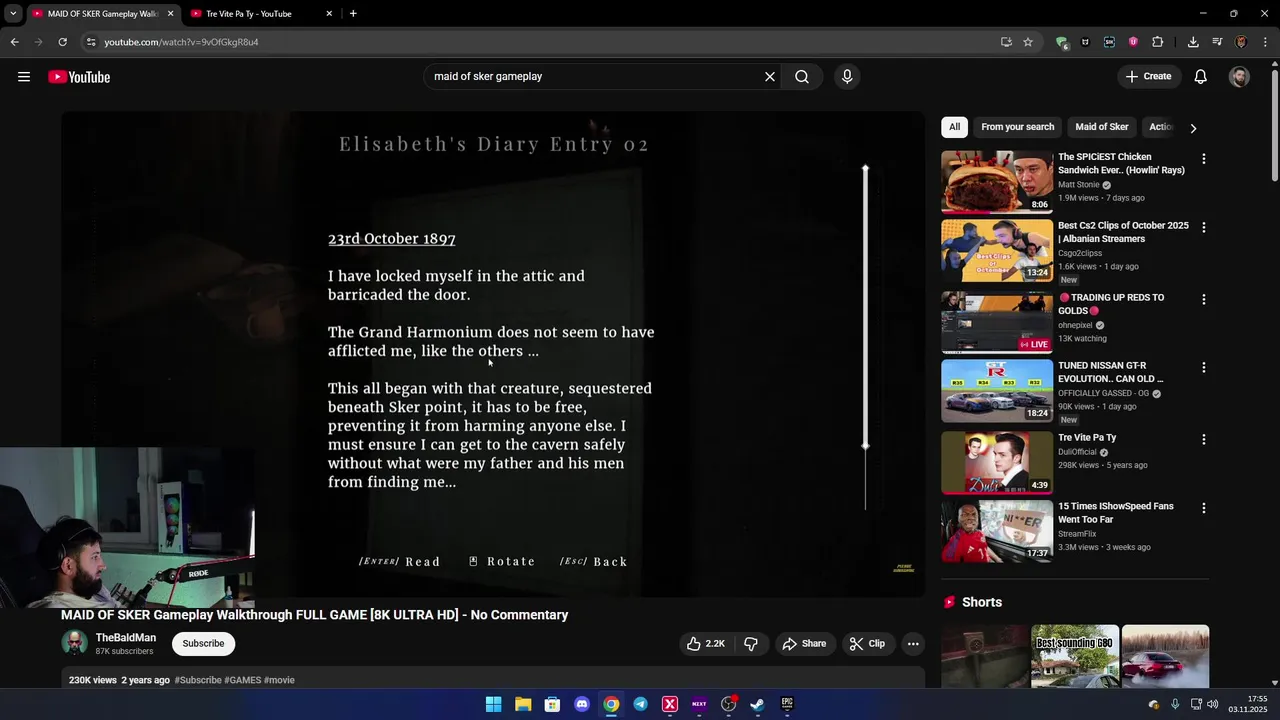Open TheBaldMan channel avatar
The height and width of the screenshot is (720, 1280).
(x=75, y=643)
